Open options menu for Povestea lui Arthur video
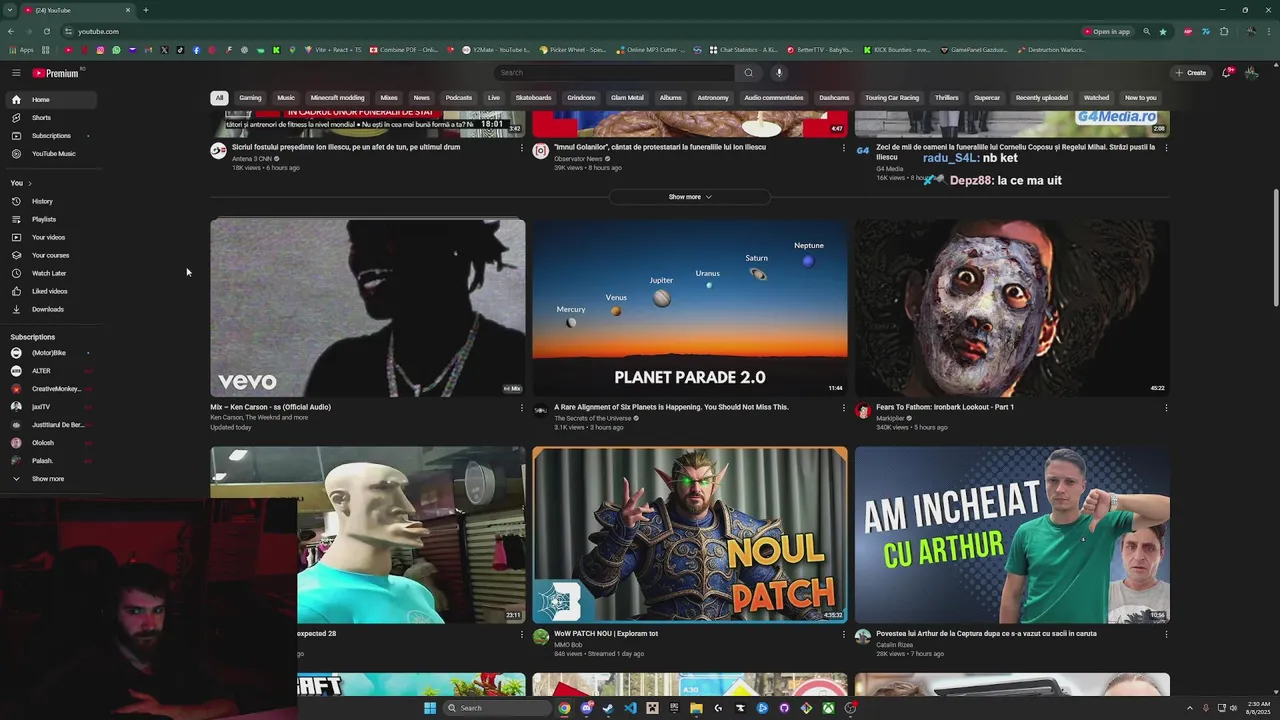The height and width of the screenshot is (720, 1280). [x=1166, y=634]
